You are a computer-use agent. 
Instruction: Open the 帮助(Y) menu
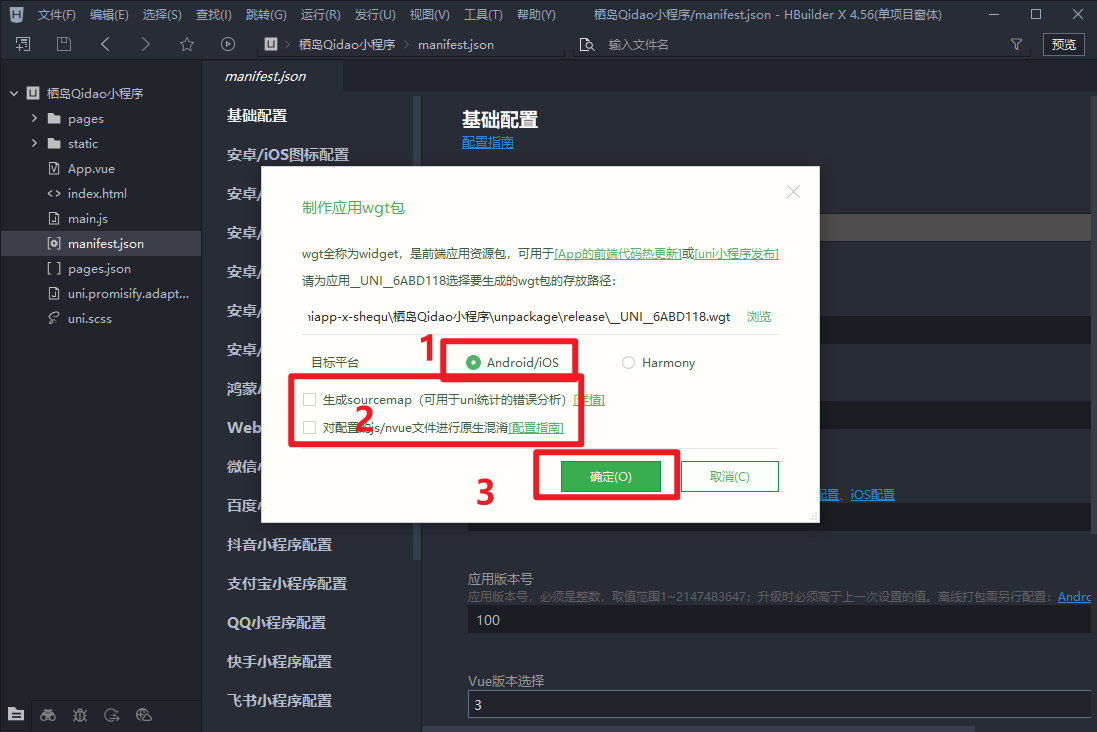[536, 15]
